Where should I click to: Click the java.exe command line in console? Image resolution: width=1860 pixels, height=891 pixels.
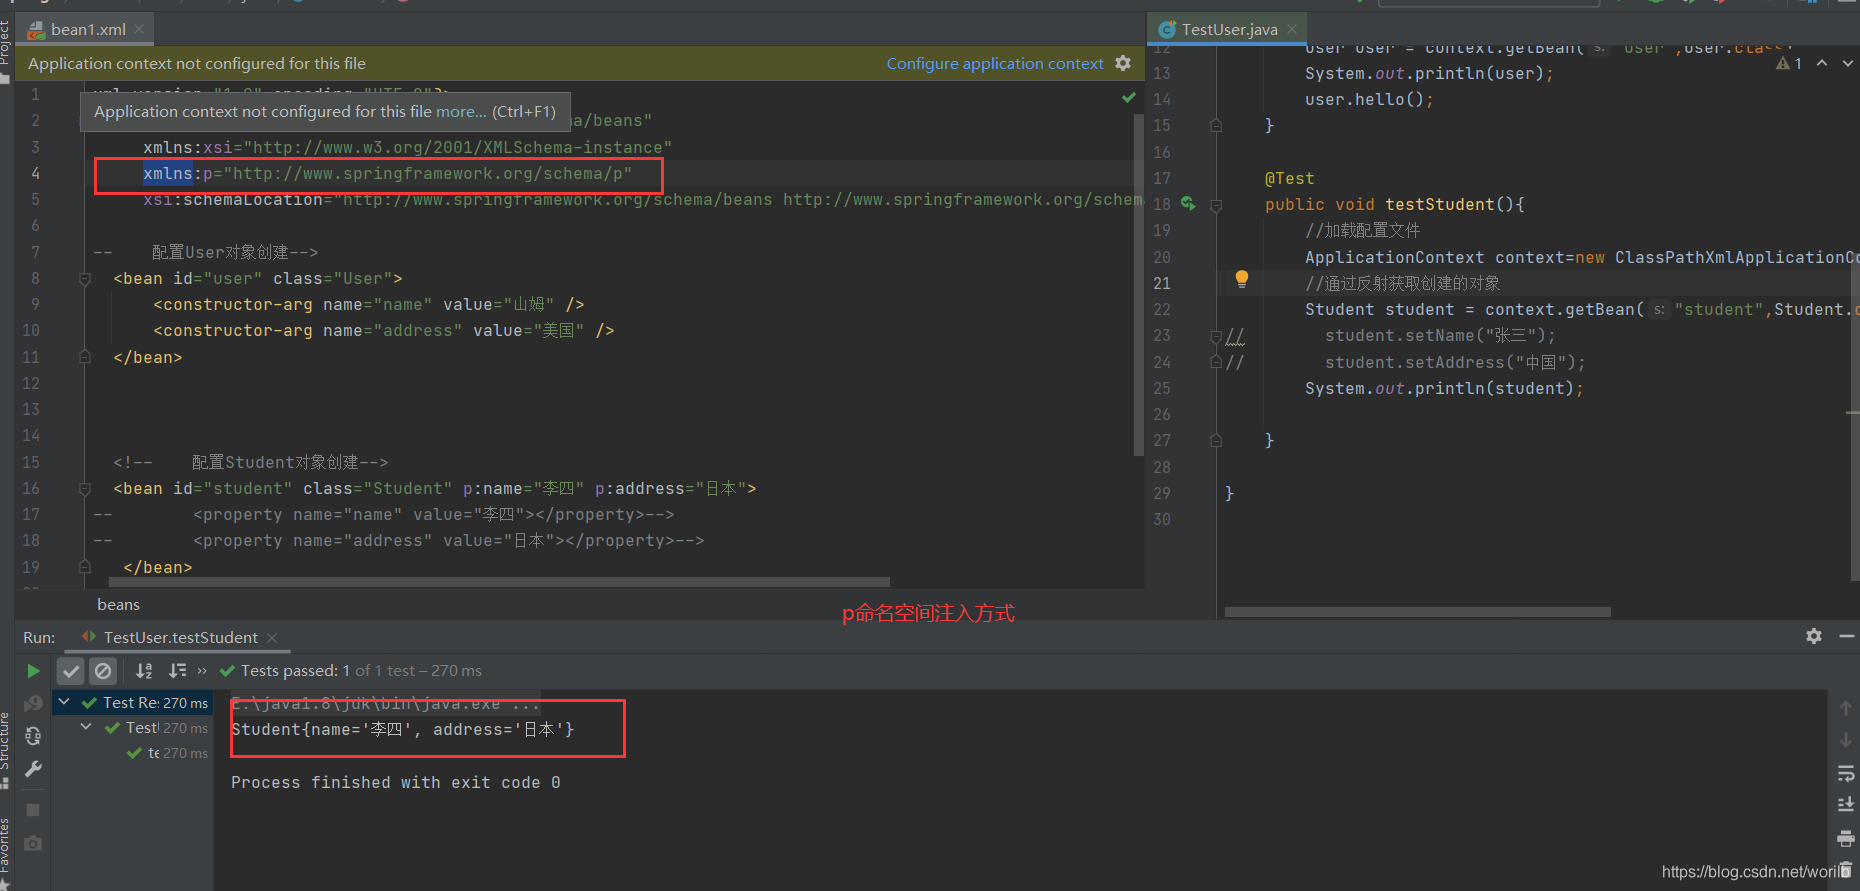(x=385, y=703)
